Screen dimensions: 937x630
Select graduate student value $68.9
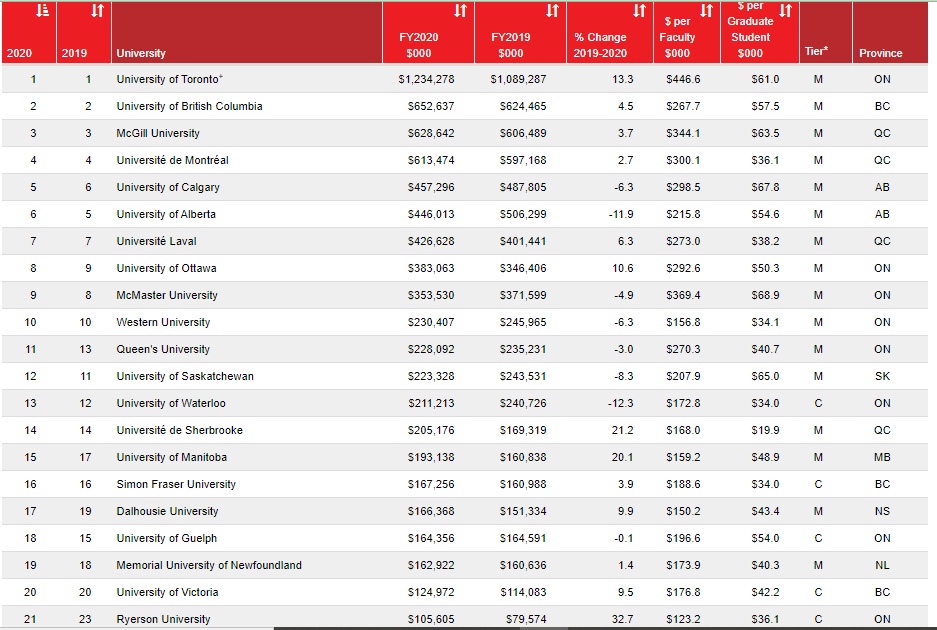coord(765,295)
